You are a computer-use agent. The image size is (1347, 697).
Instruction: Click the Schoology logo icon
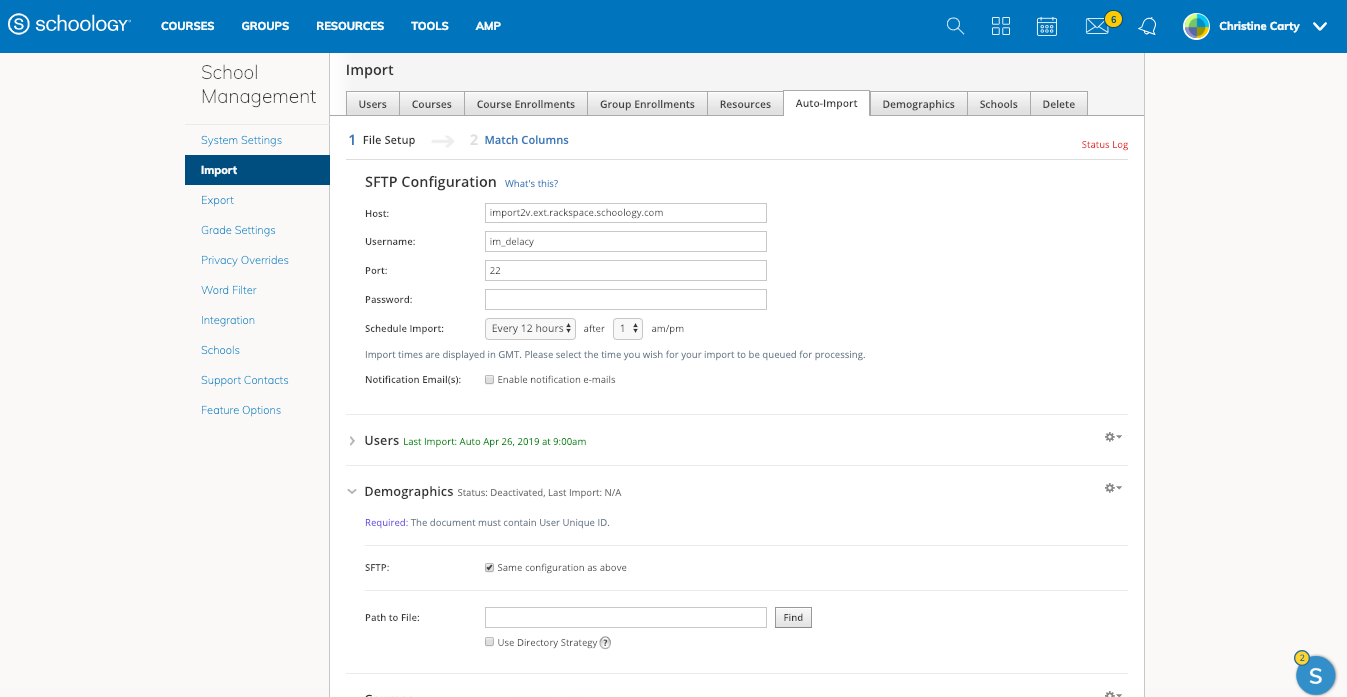coord(18,25)
